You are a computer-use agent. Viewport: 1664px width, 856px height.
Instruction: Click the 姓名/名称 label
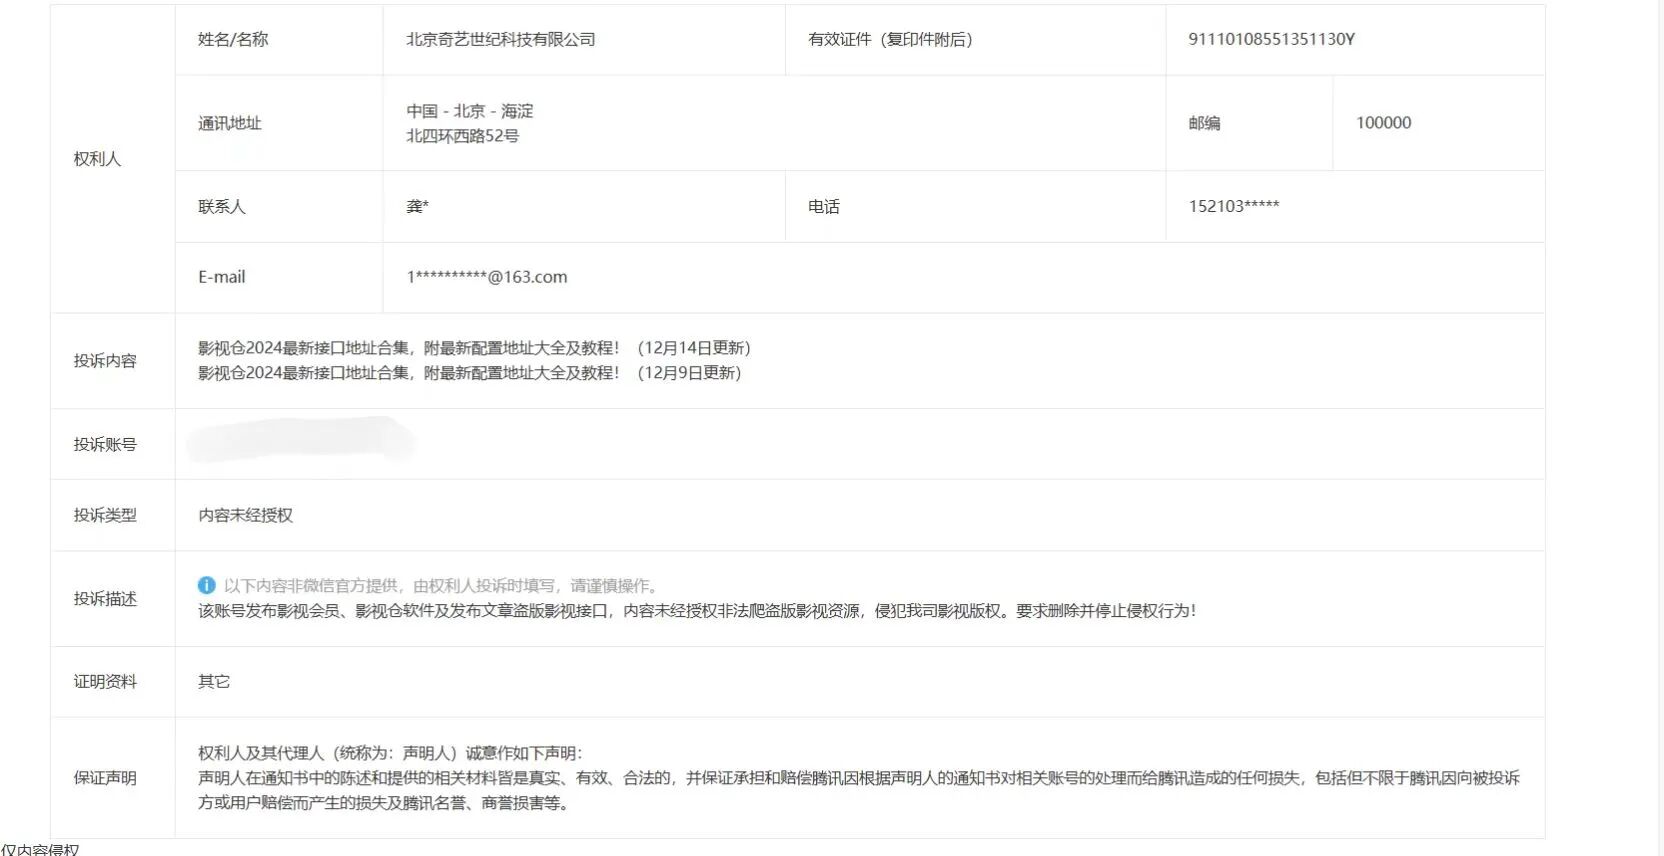click(x=233, y=39)
